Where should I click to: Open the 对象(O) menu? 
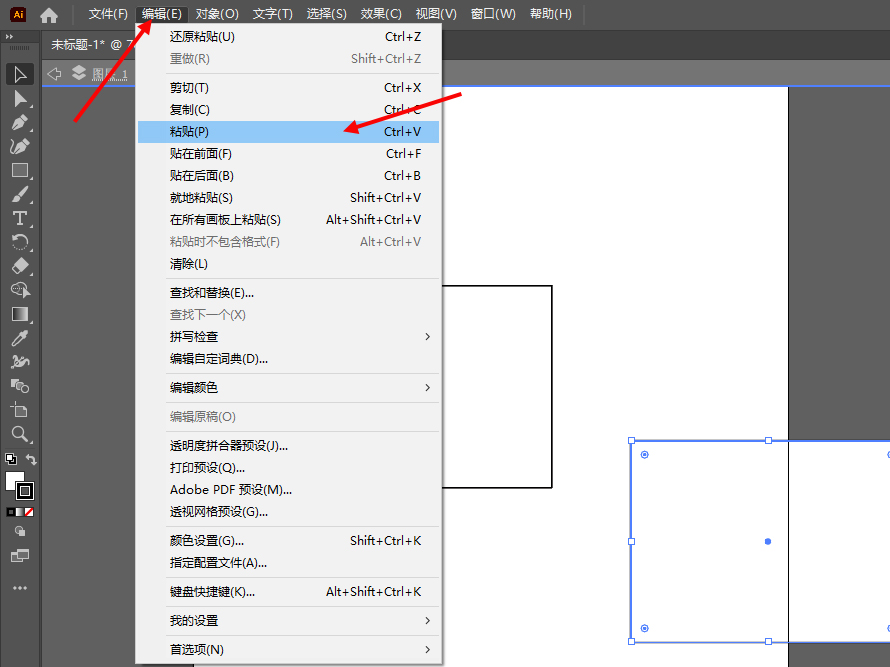pos(217,14)
